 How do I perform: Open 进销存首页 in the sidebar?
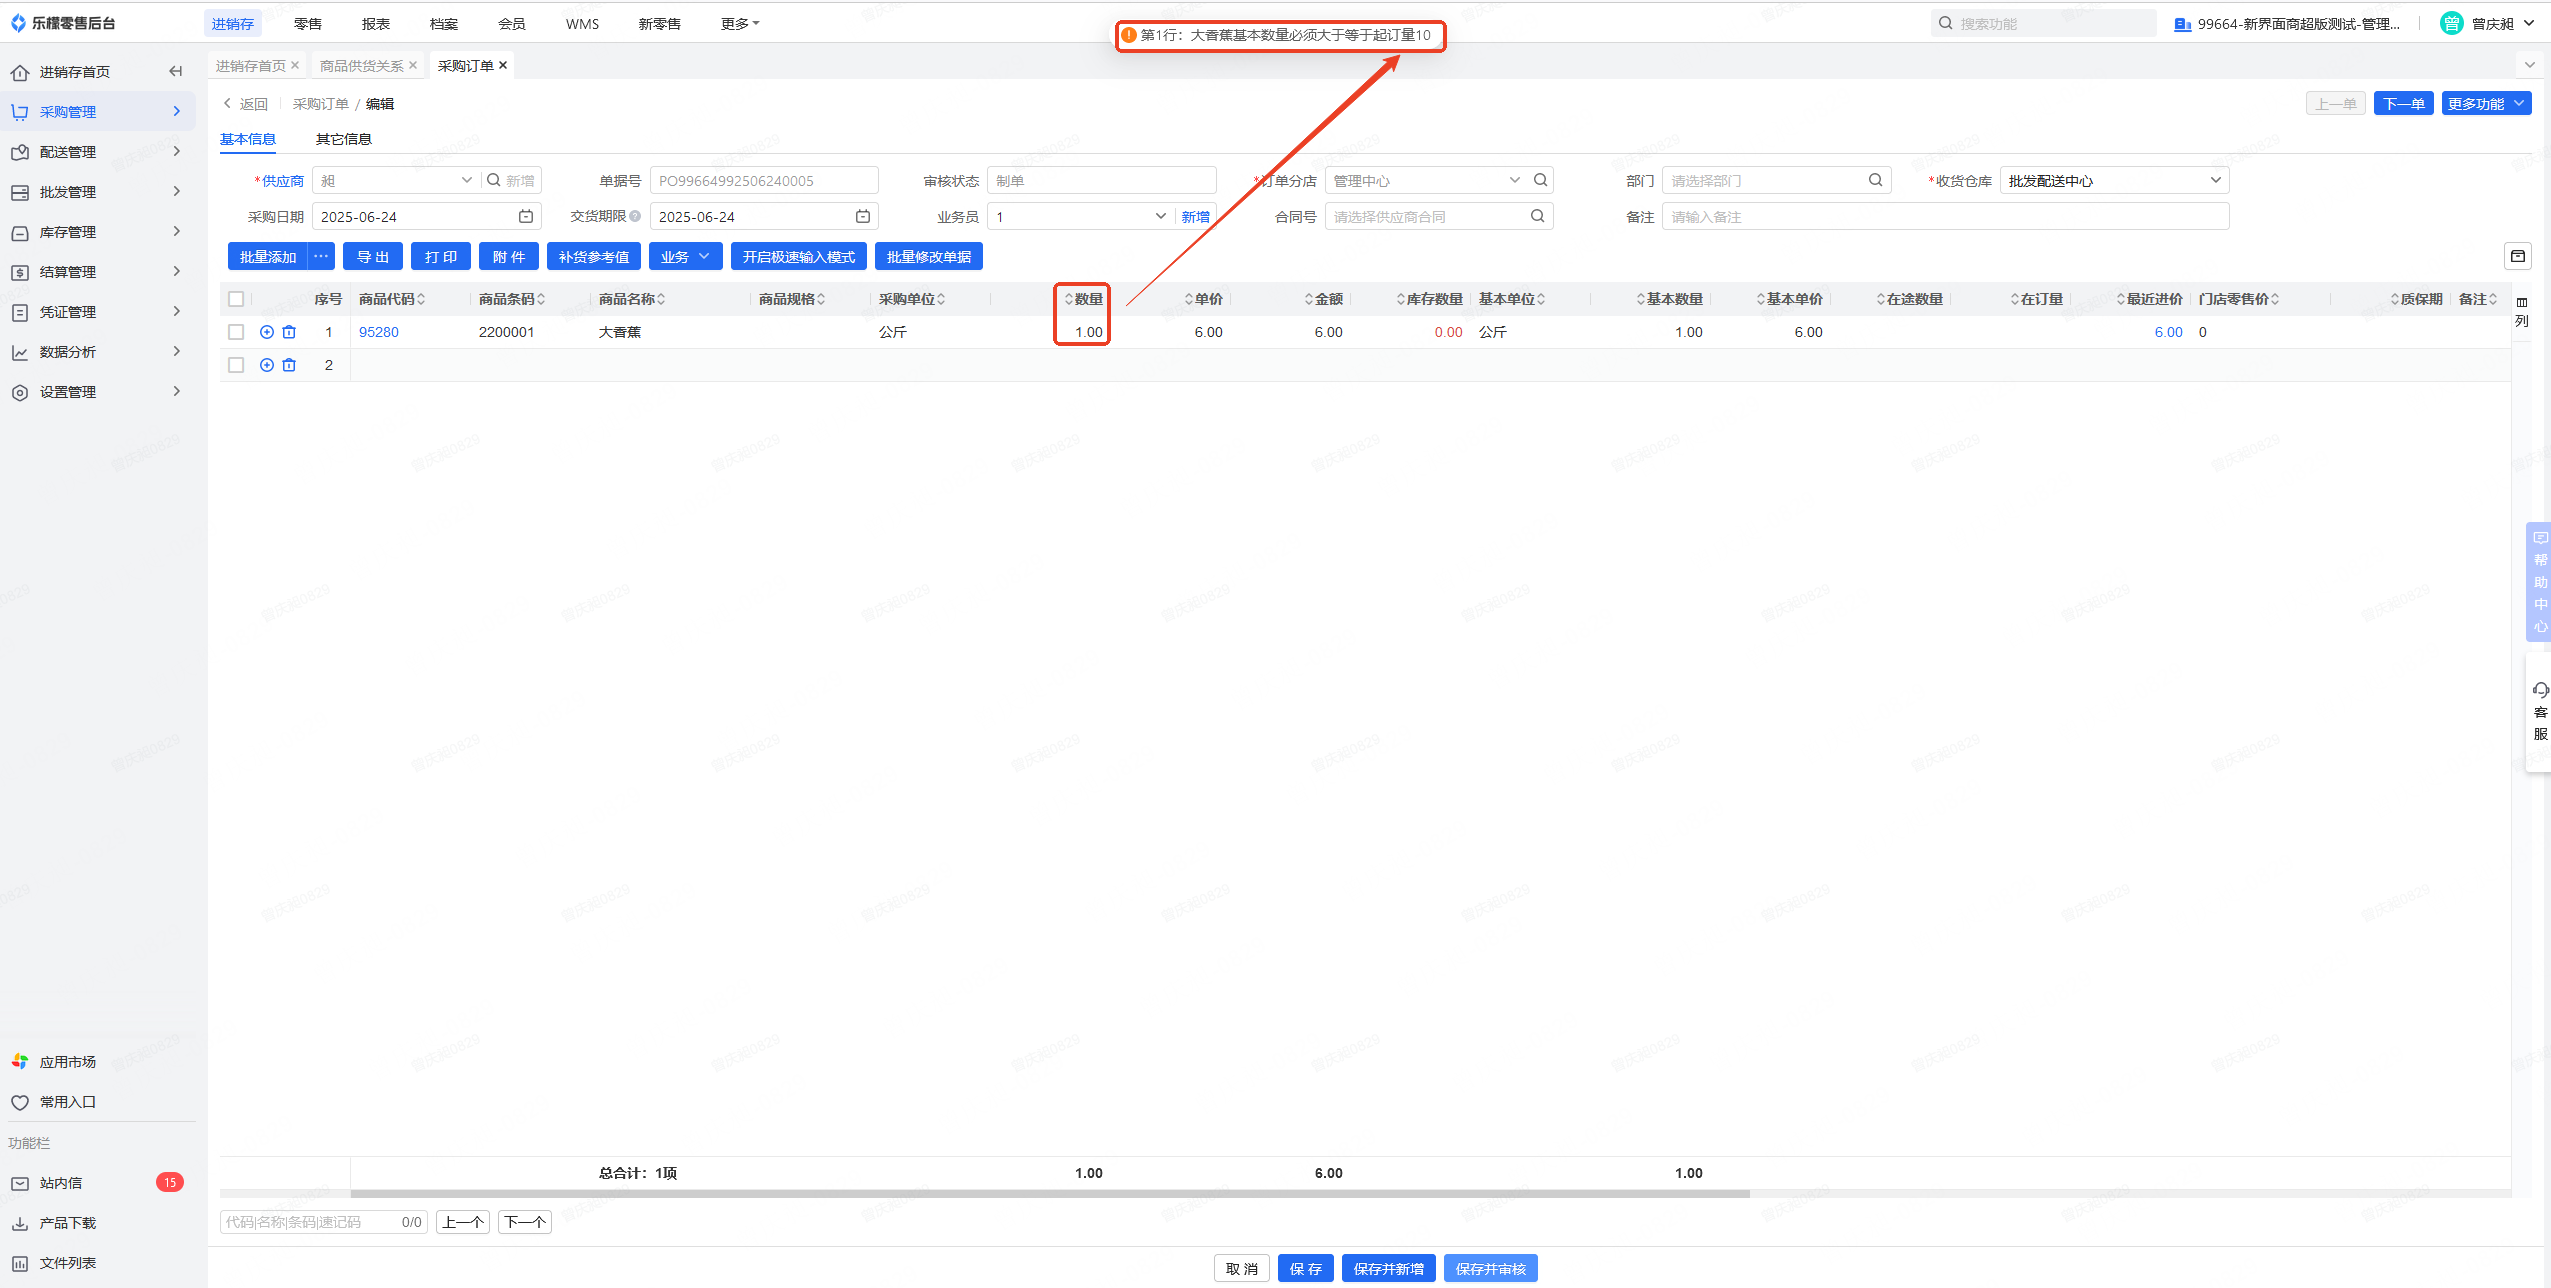coord(75,72)
